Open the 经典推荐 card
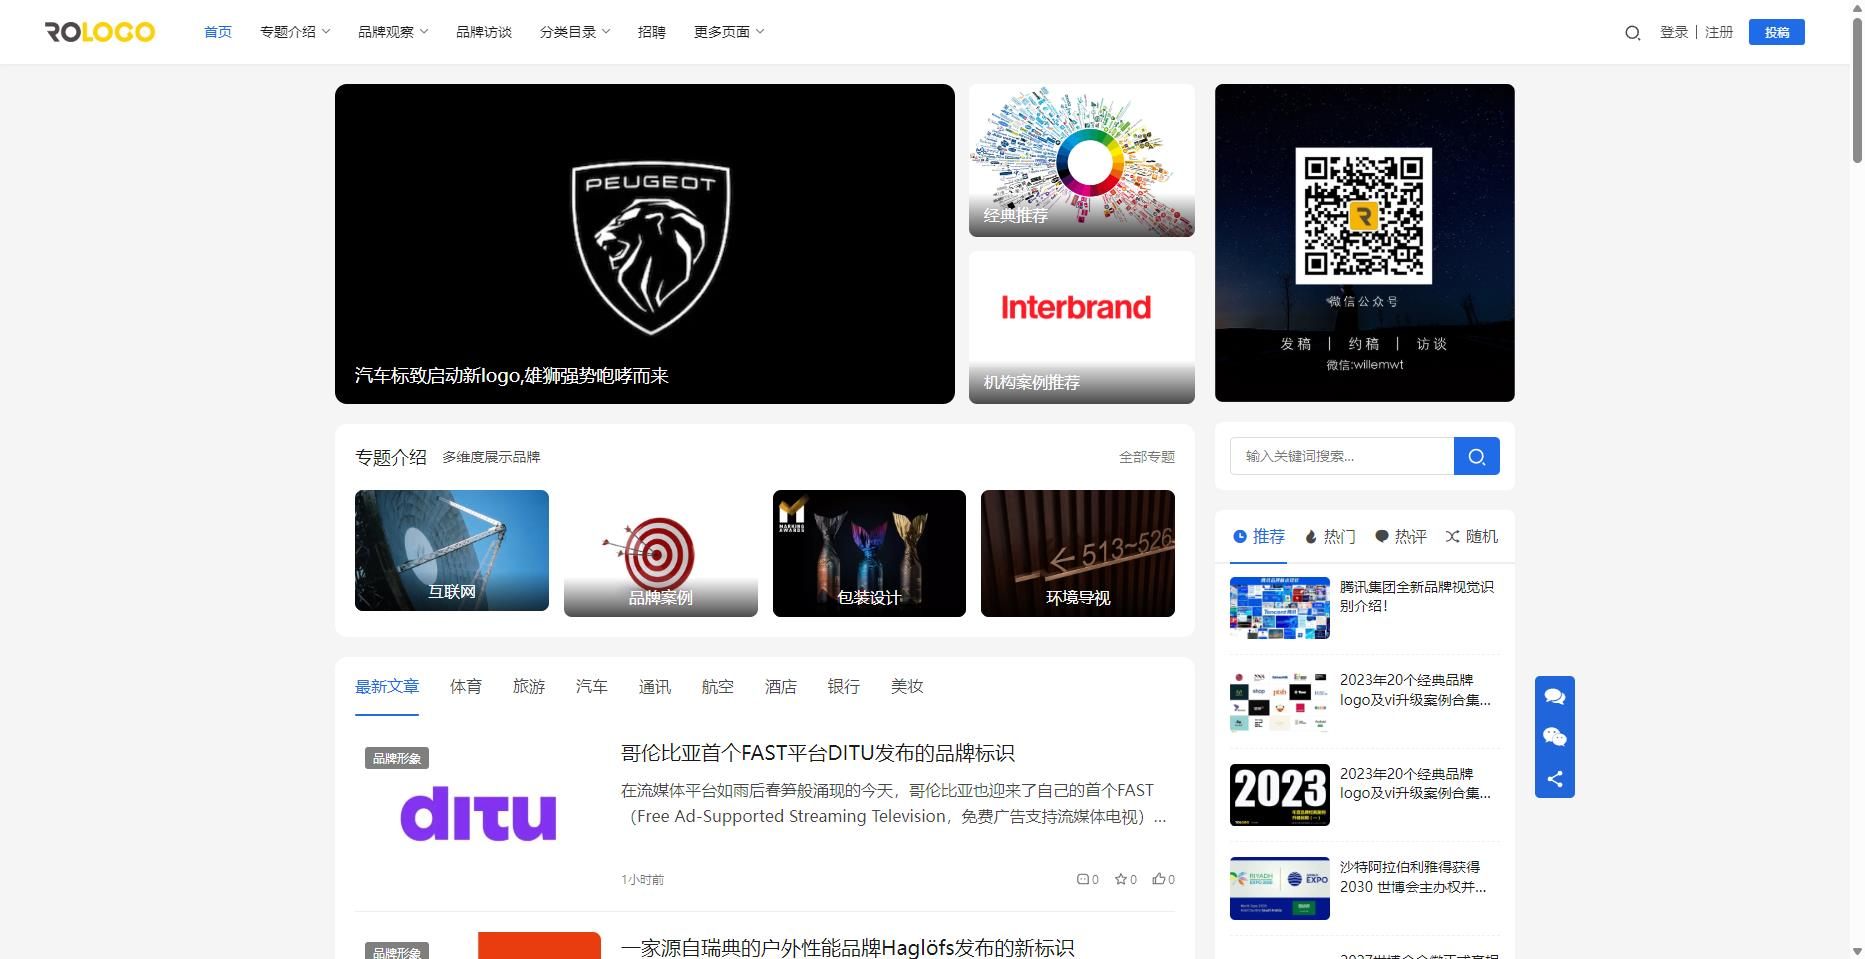1865x959 pixels. [x=1082, y=160]
